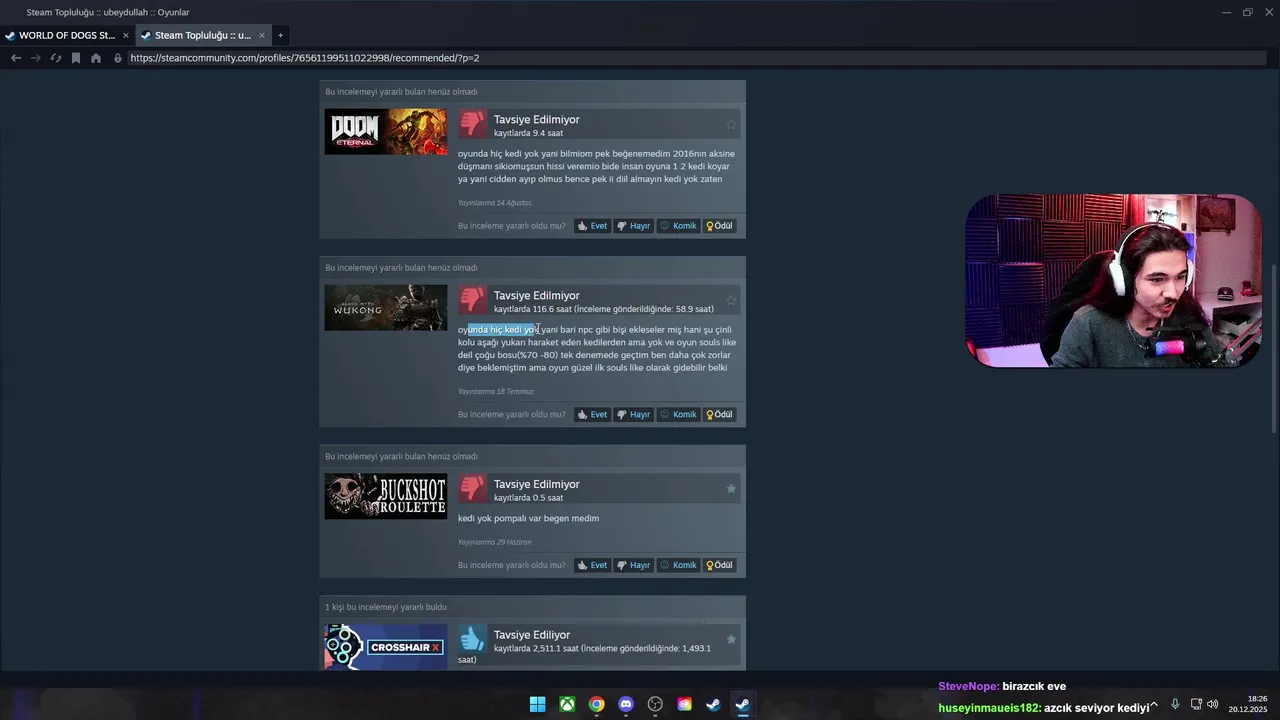1280x720 pixels.
Task: Vote Evet on the Buckshot Roulette review
Action: coord(593,565)
